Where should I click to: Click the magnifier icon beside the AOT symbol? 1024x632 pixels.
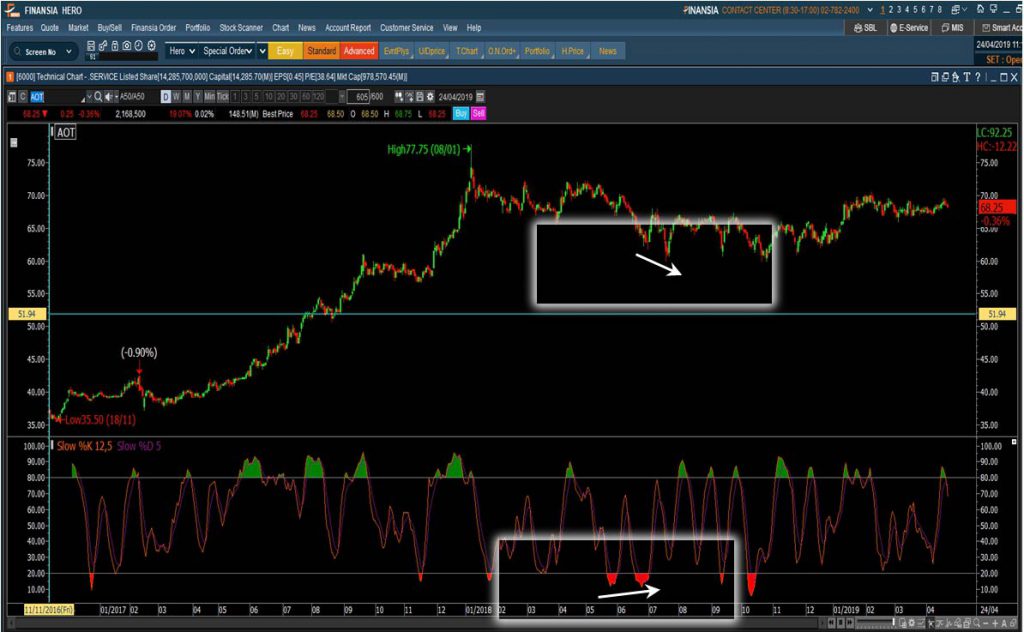(98, 97)
